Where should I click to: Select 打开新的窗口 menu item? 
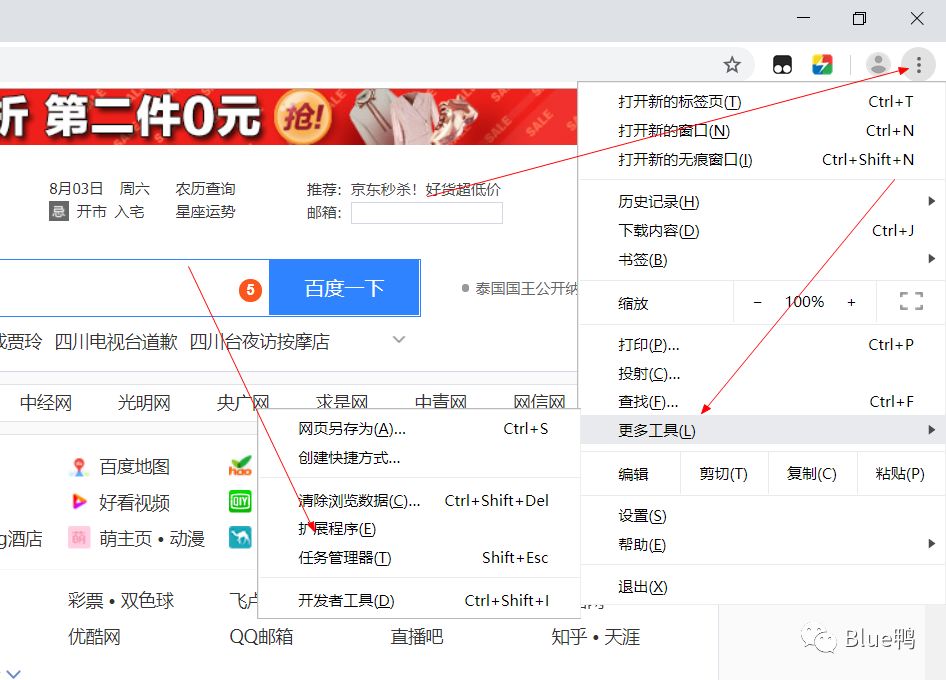(762, 130)
